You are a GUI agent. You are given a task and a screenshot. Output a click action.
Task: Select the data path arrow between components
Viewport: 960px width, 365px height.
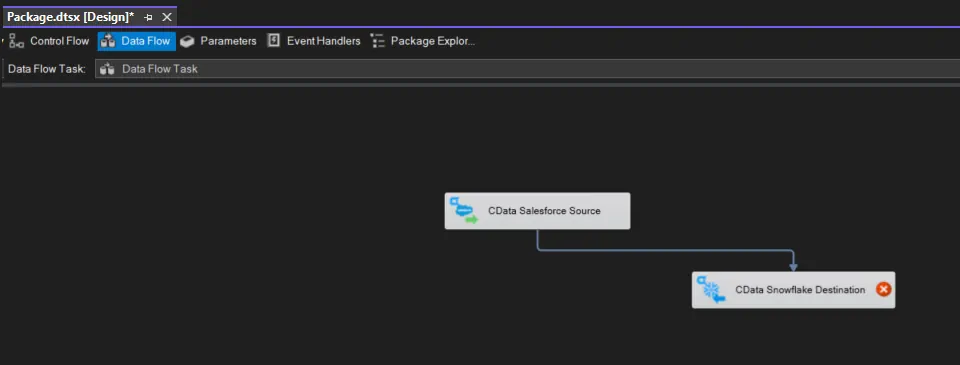point(667,250)
